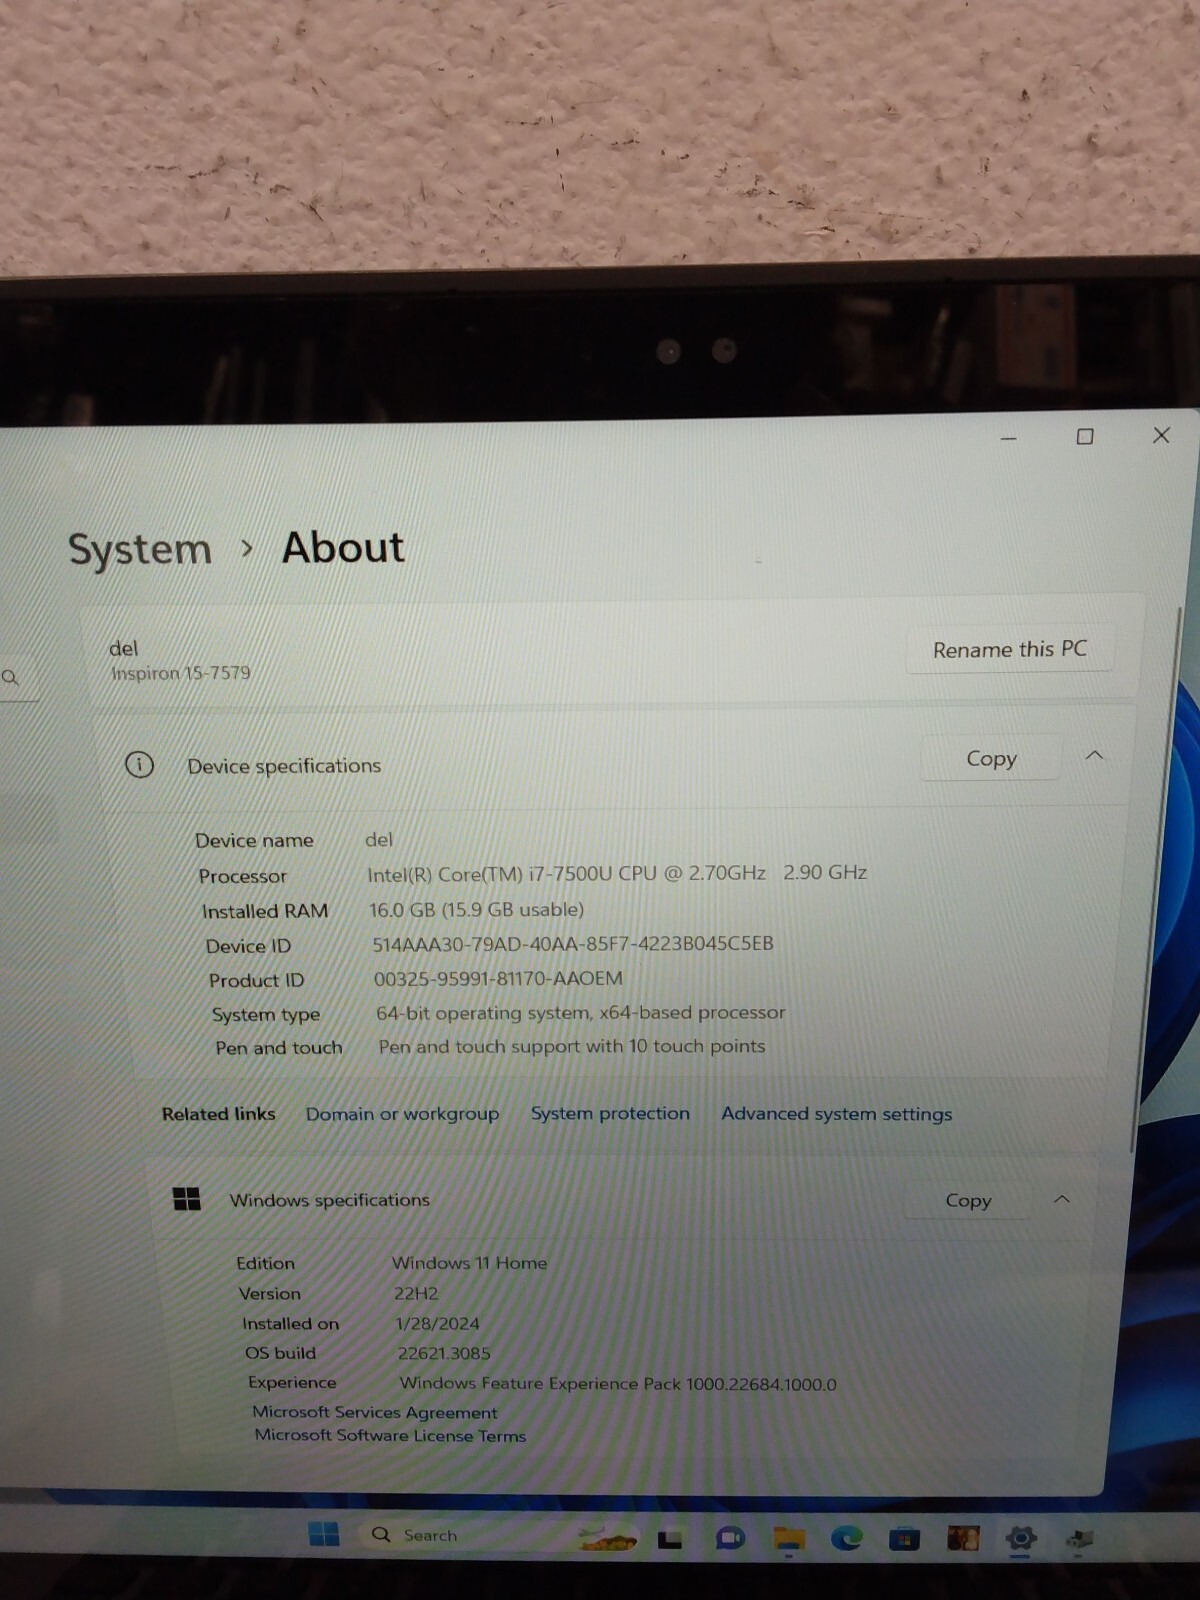Click the magnifier icon in settings sidebar
This screenshot has height=1600, width=1200.
pyautogui.click(x=11, y=677)
